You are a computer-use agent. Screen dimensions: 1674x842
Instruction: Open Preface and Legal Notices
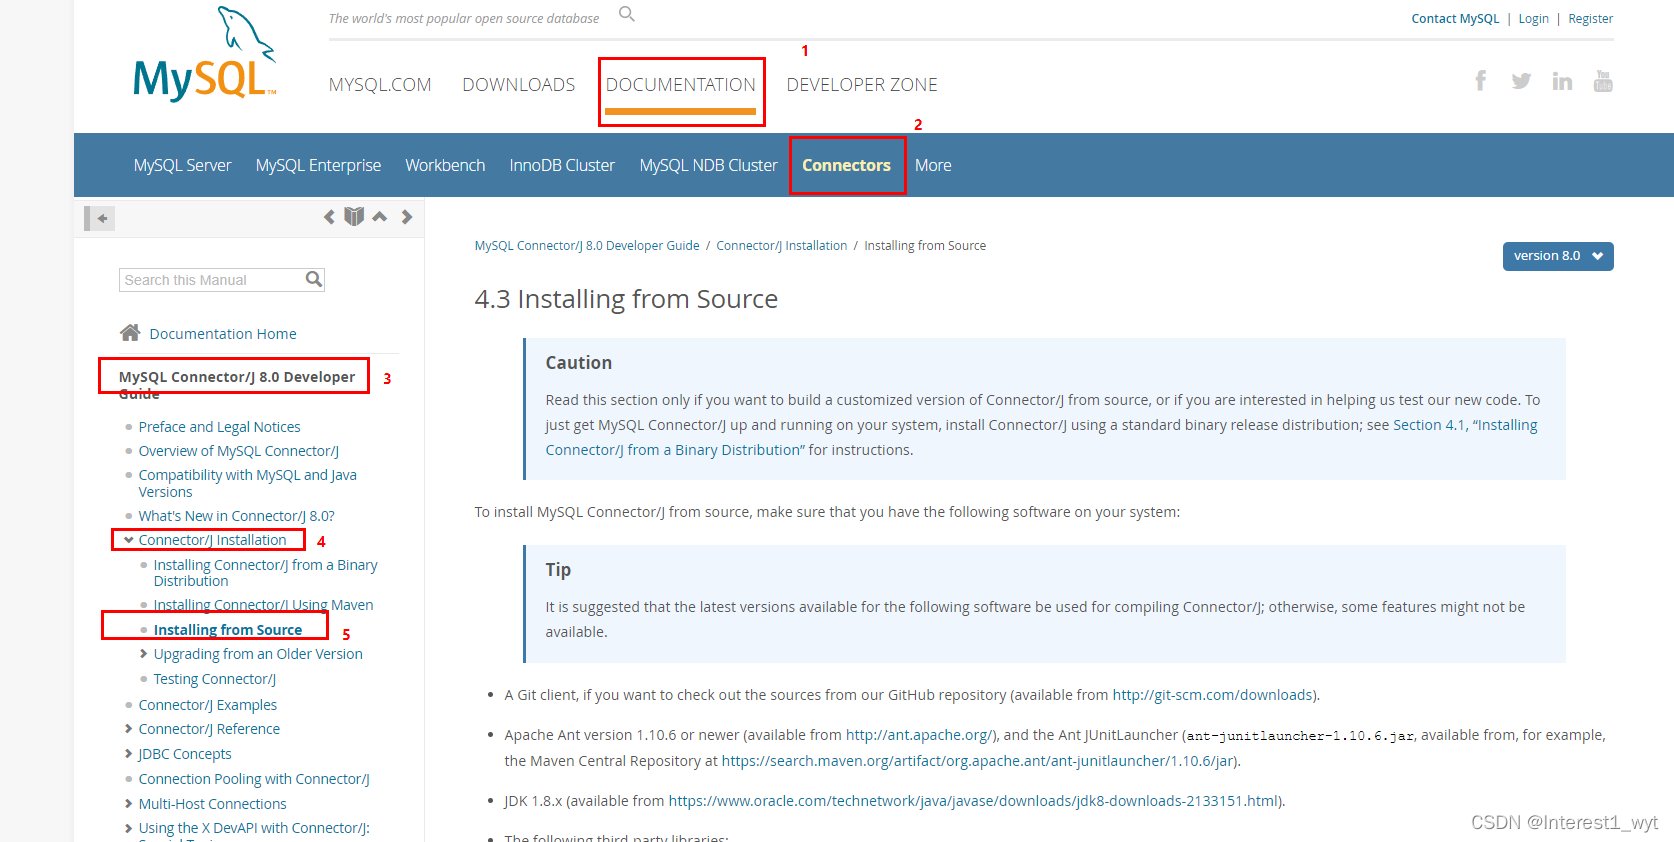point(219,427)
